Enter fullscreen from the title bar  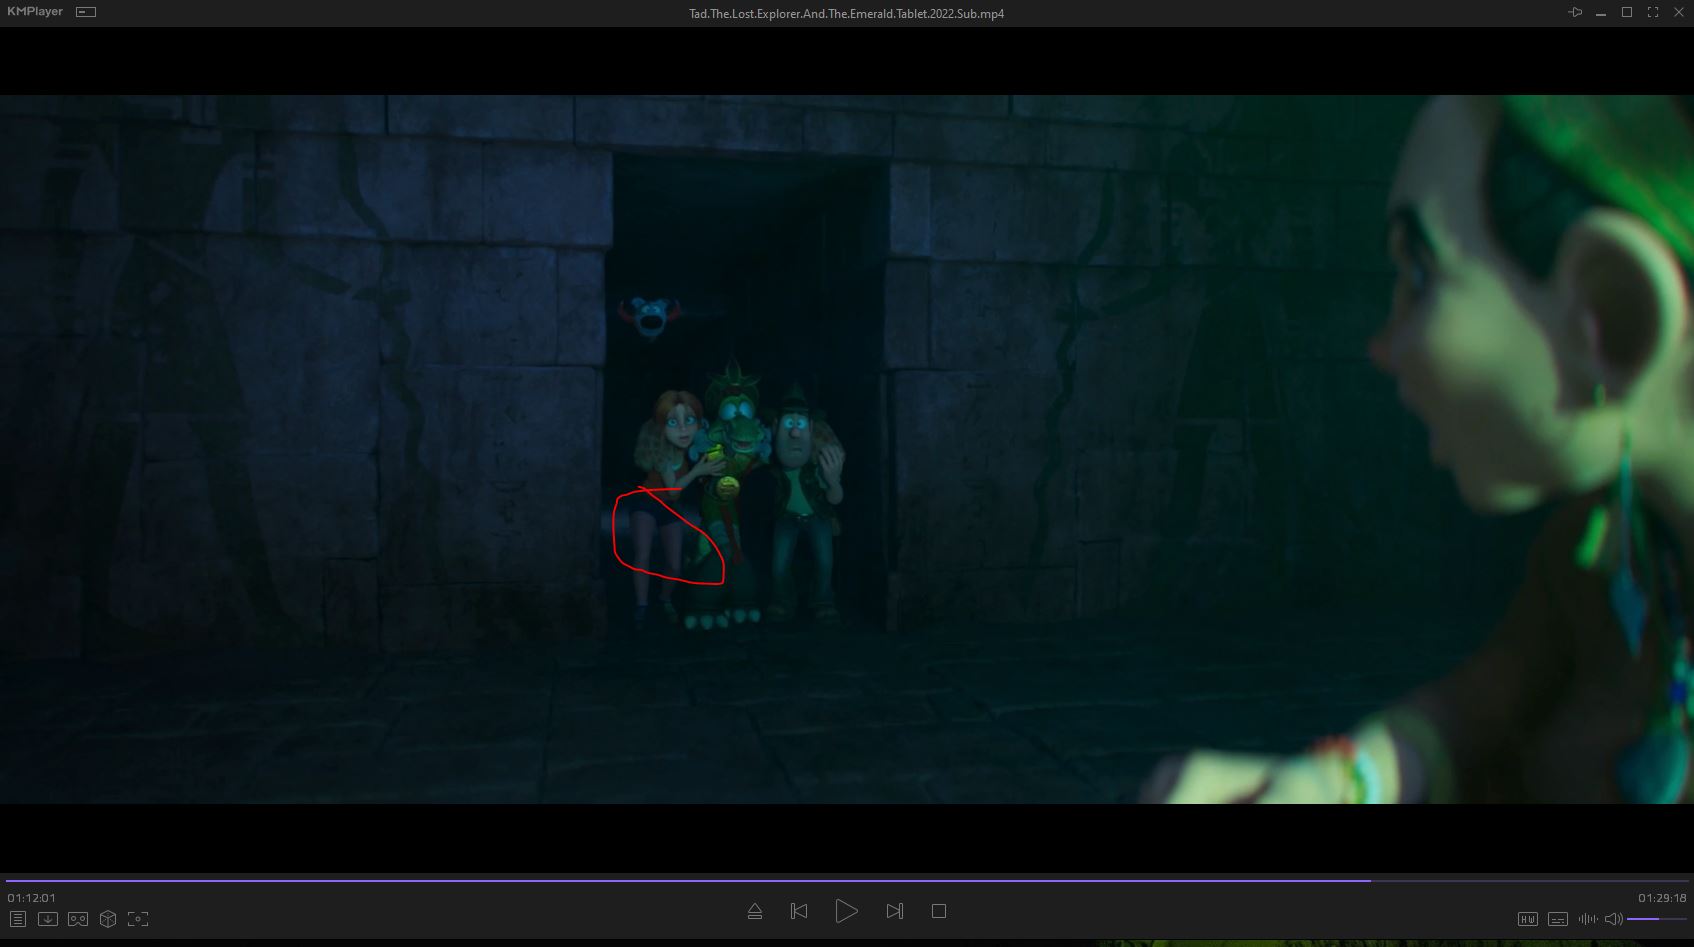pyautogui.click(x=1652, y=13)
